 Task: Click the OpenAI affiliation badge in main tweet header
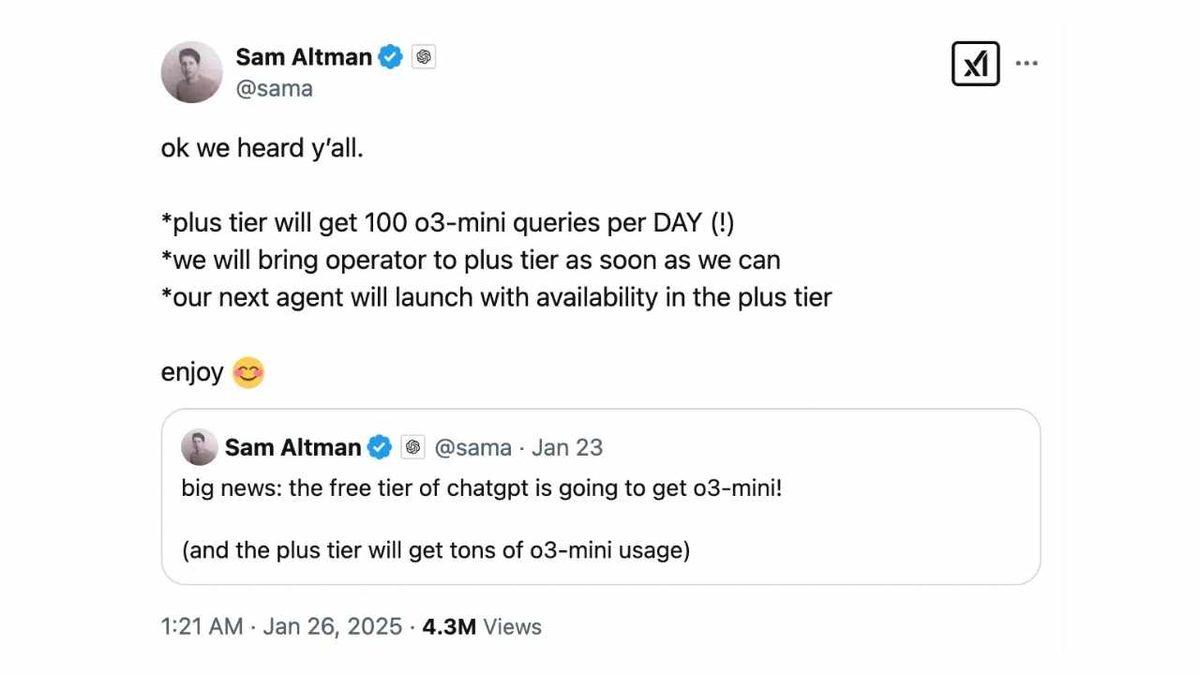click(423, 57)
